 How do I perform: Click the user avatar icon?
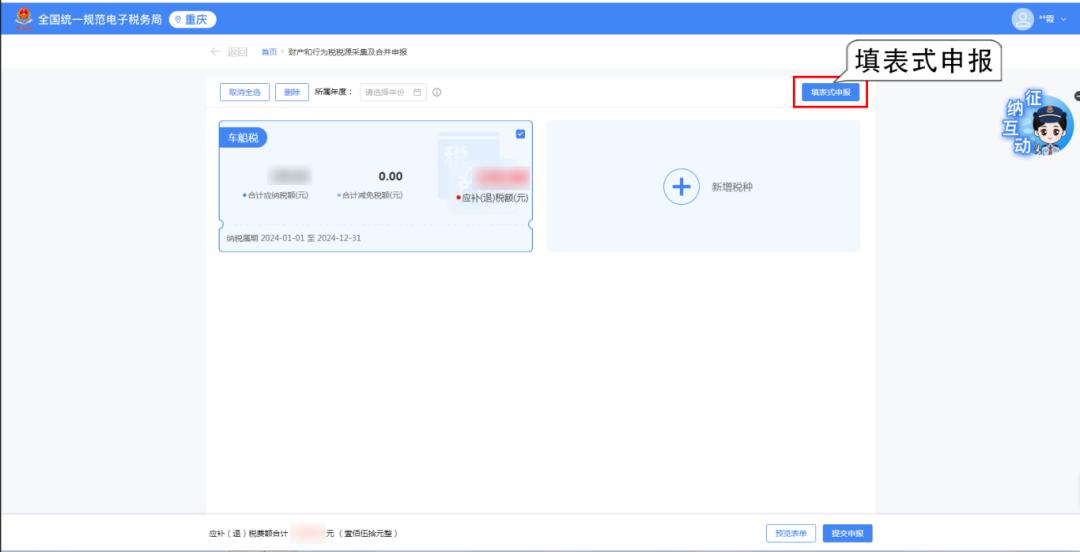click(x=1022, y=19)
